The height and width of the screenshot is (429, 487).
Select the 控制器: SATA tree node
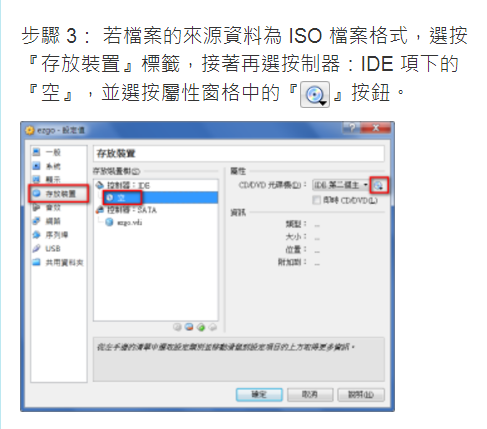click(x=126, y=210)
